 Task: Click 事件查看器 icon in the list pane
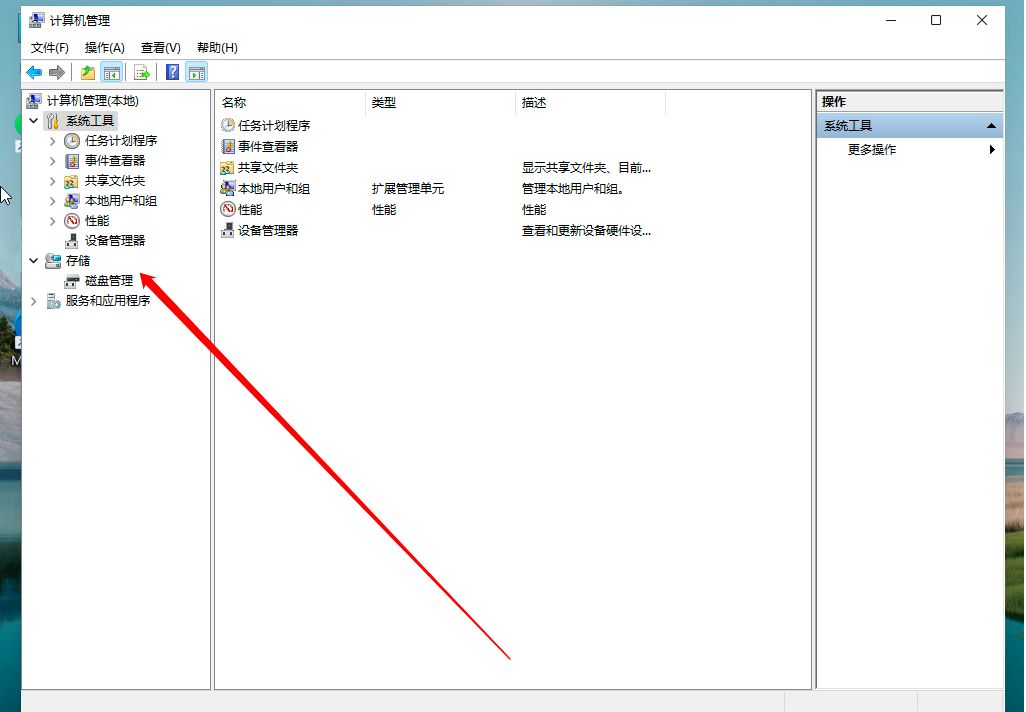227,146
